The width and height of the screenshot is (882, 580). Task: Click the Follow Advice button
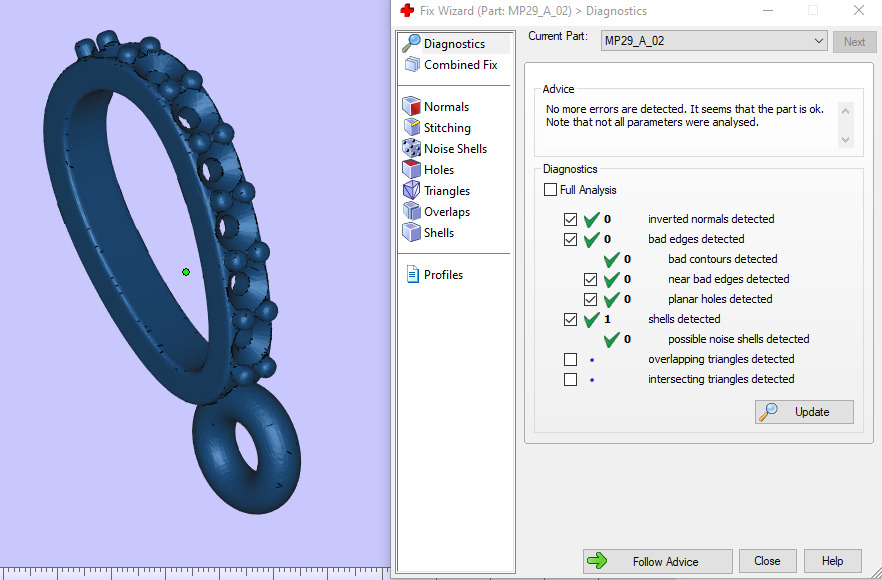pyautogui.click(x=658, y=561)
